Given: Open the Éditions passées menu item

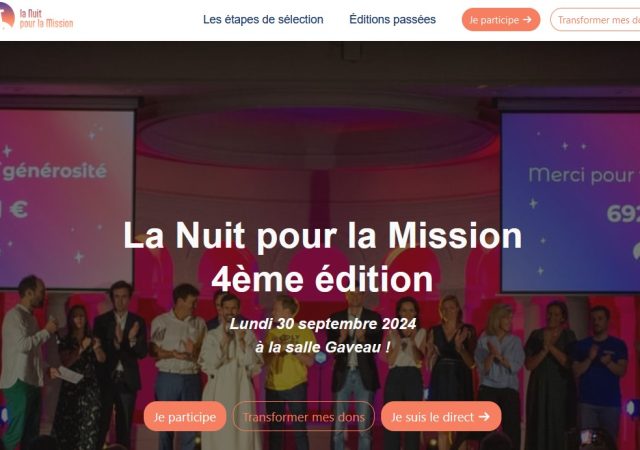Looking at the screenshot, I should click(x=392, y=19).
